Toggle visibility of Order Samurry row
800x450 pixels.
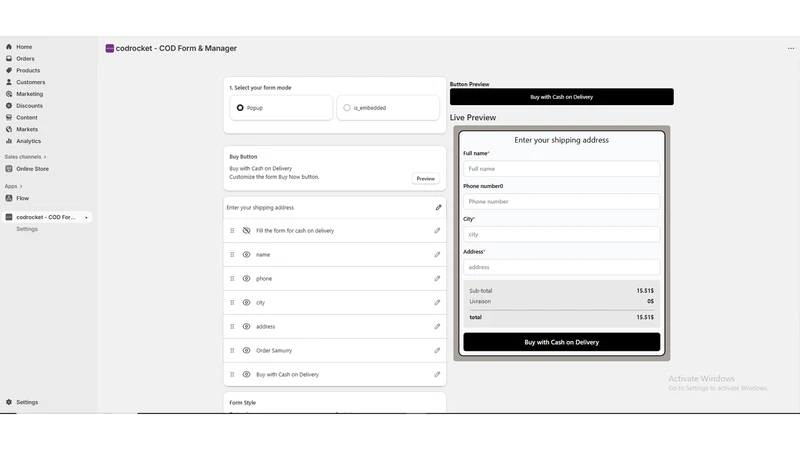(x=246, y=351)
